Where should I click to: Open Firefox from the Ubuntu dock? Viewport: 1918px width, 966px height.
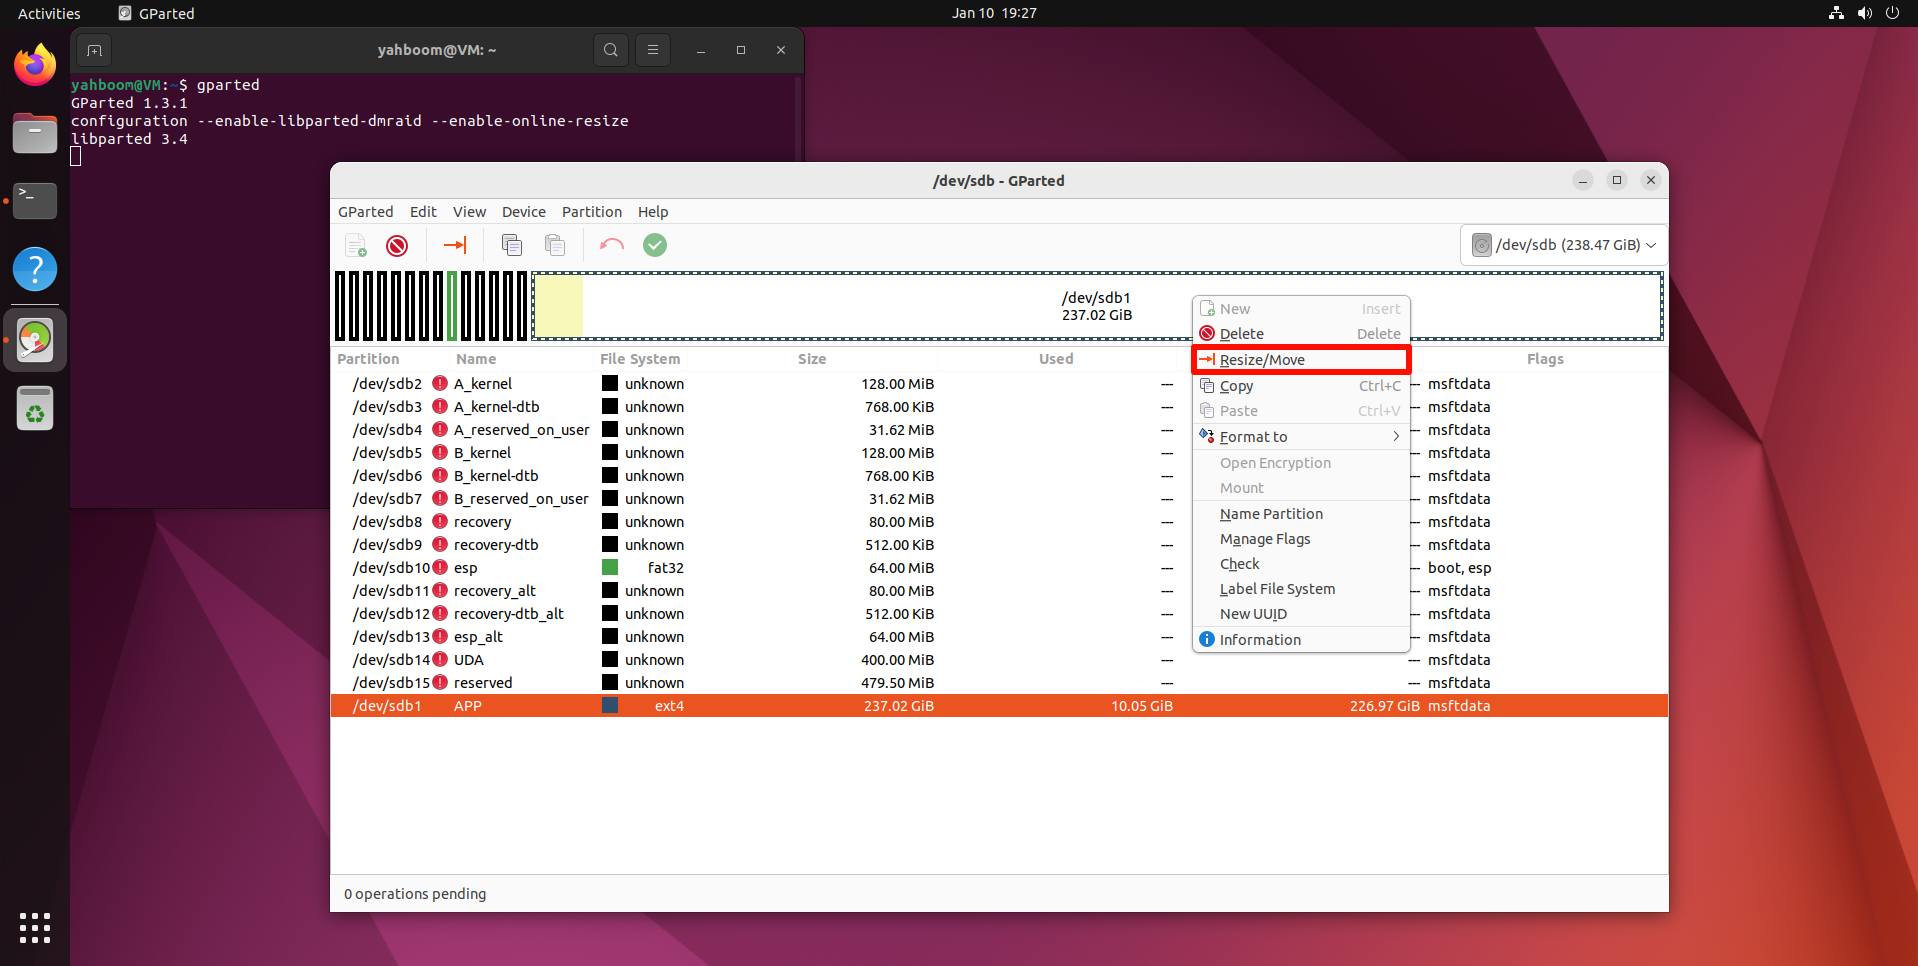pyautogui.click(x=35, y=66)
